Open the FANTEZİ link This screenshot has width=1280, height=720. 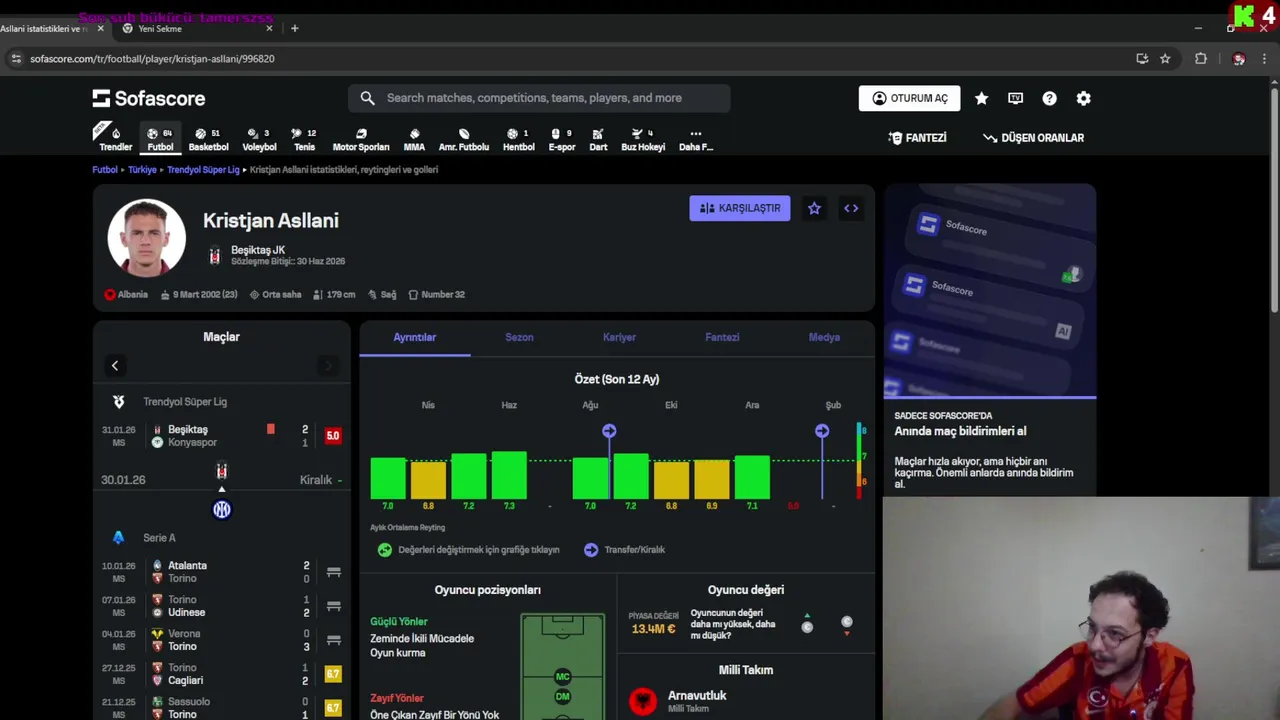(x=917, y=138)
